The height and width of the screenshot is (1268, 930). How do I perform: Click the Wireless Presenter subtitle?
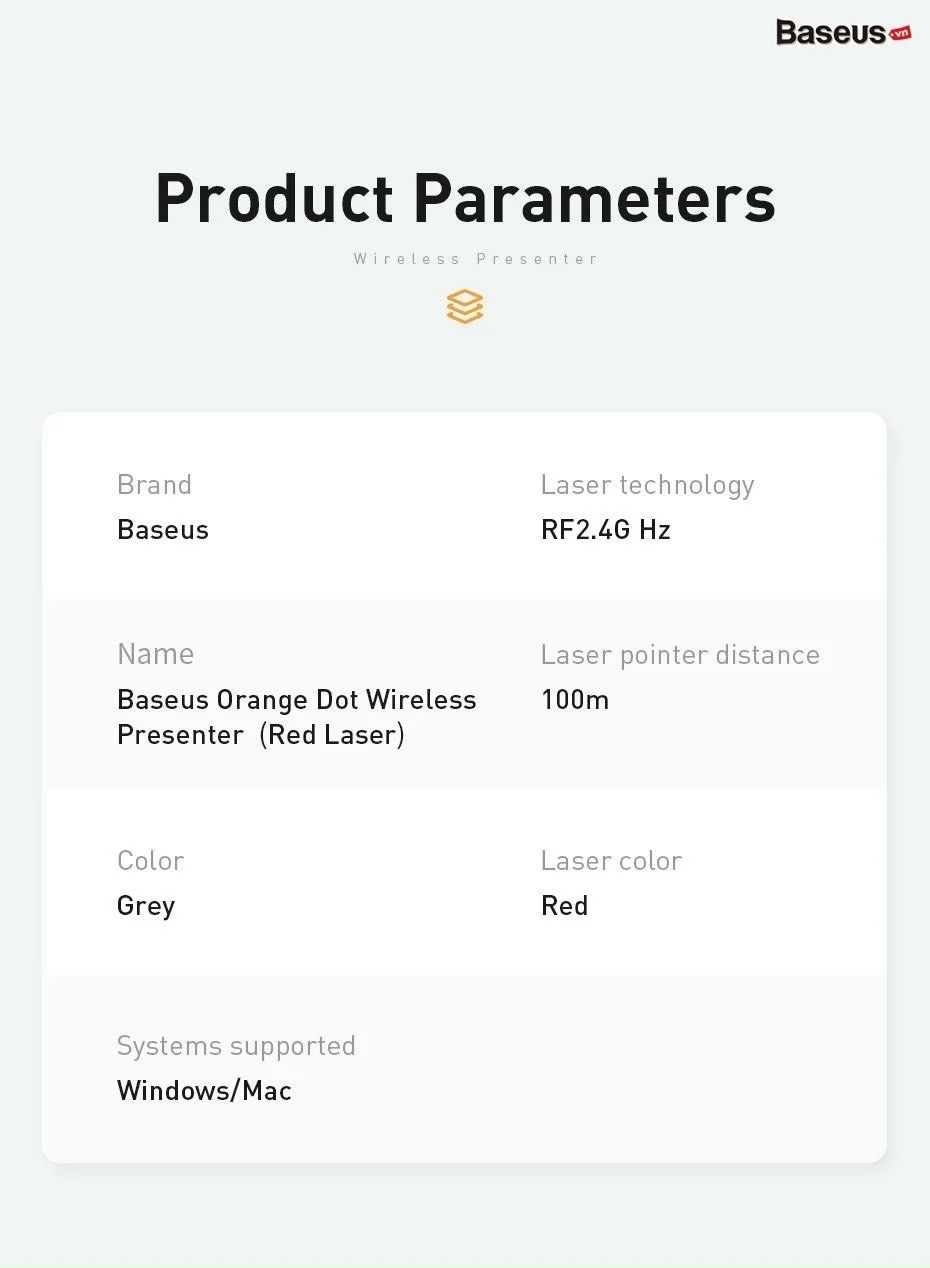(476, 259)
